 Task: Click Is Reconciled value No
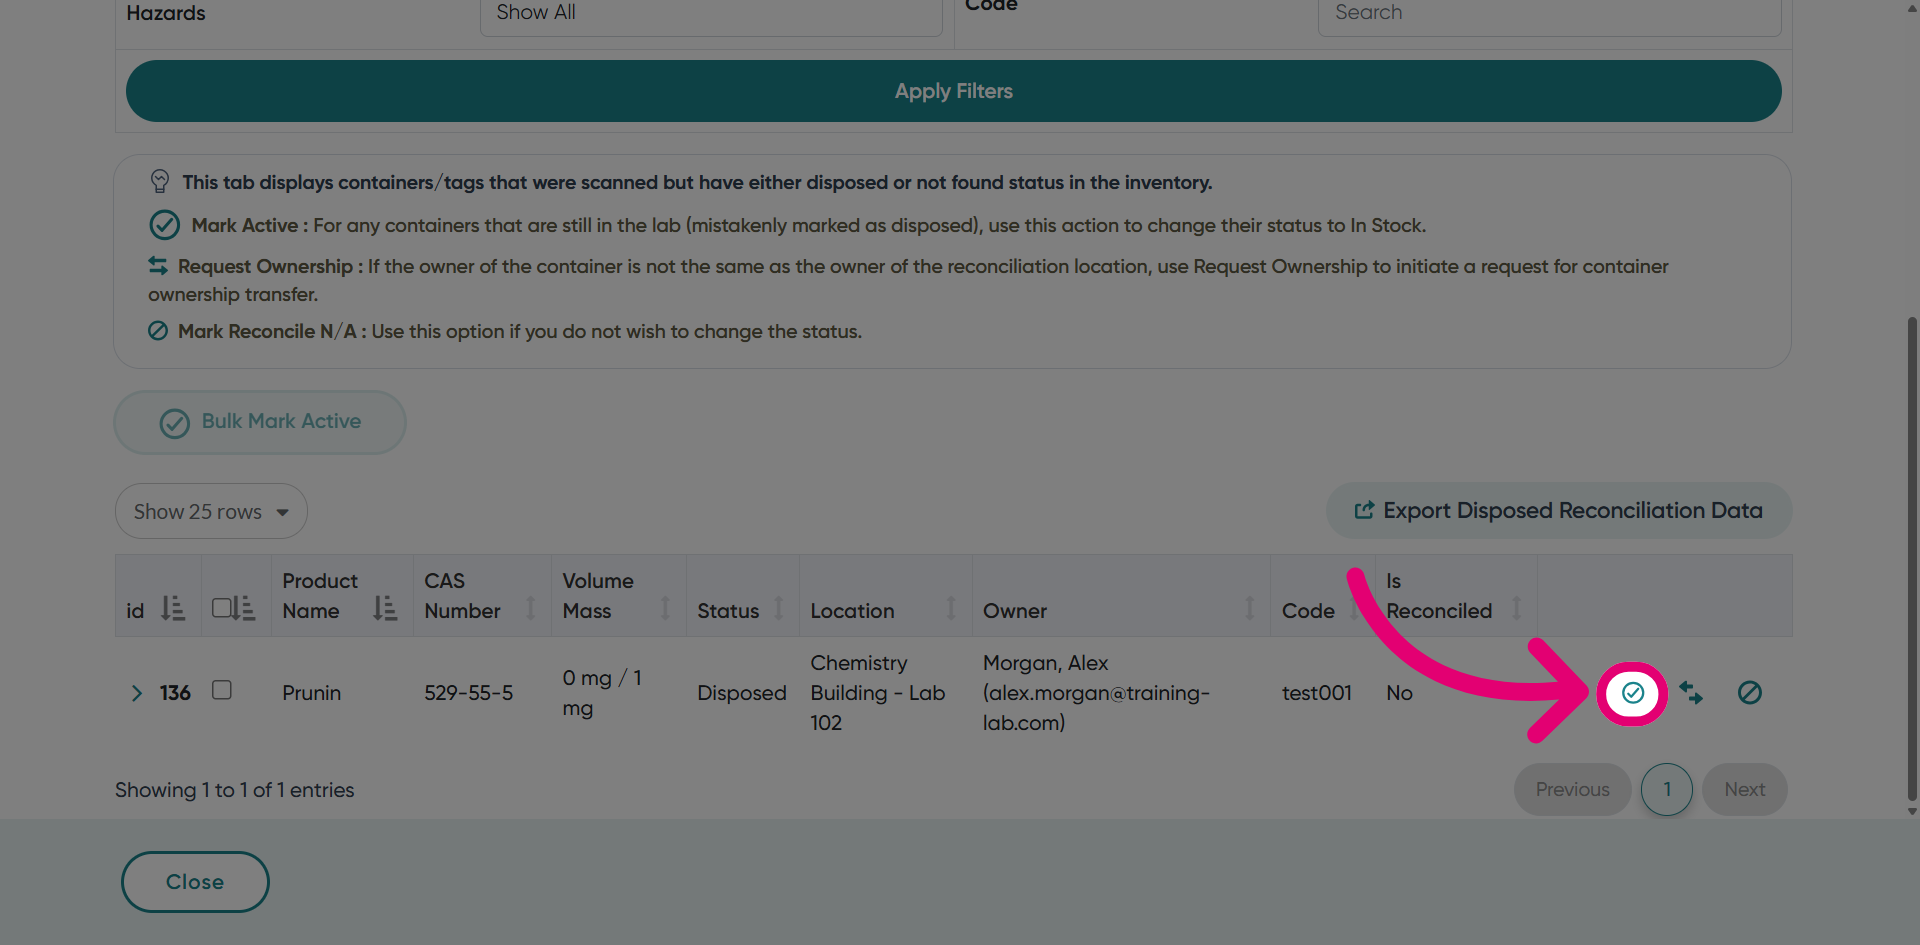coord(1399,693)
